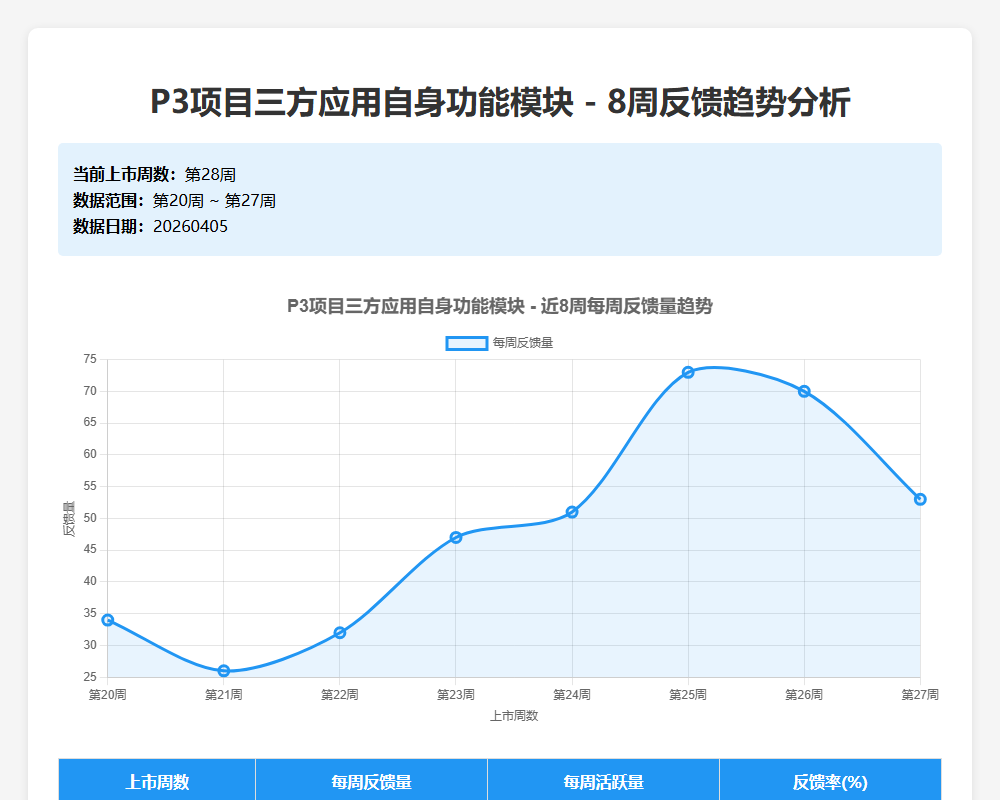This screenshot has width=1000, height=800.
Task: Click the x-axis label 第24周
Action: [x=572, y=695]
